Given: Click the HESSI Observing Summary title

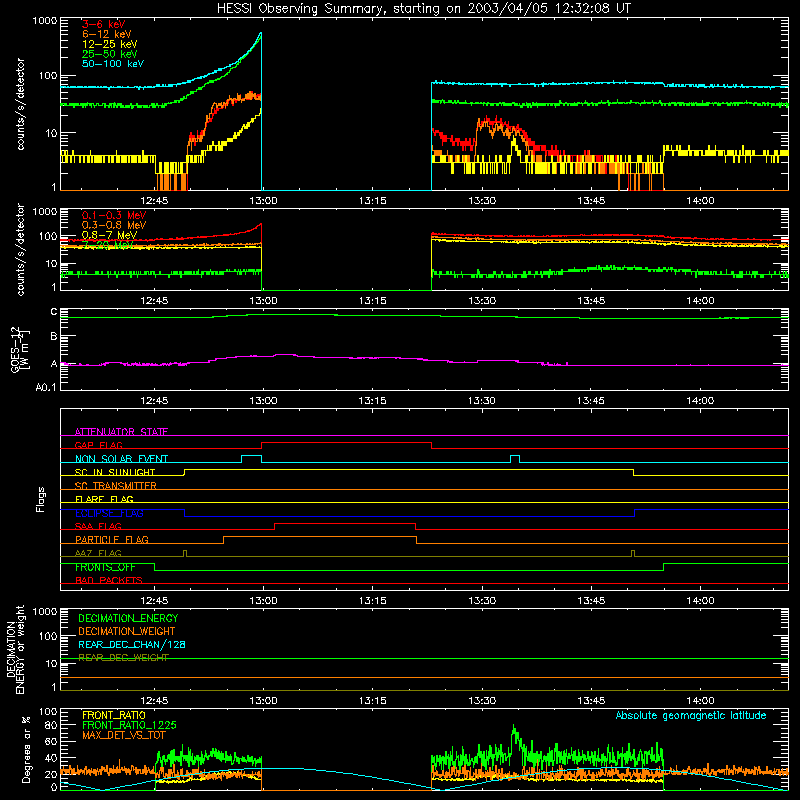Looking at the screenshot, I should tap(424, 9).
